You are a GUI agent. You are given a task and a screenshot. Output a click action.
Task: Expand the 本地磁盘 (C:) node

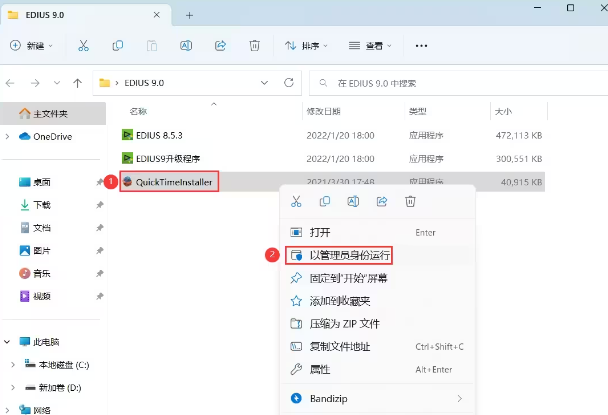(13, 365)
